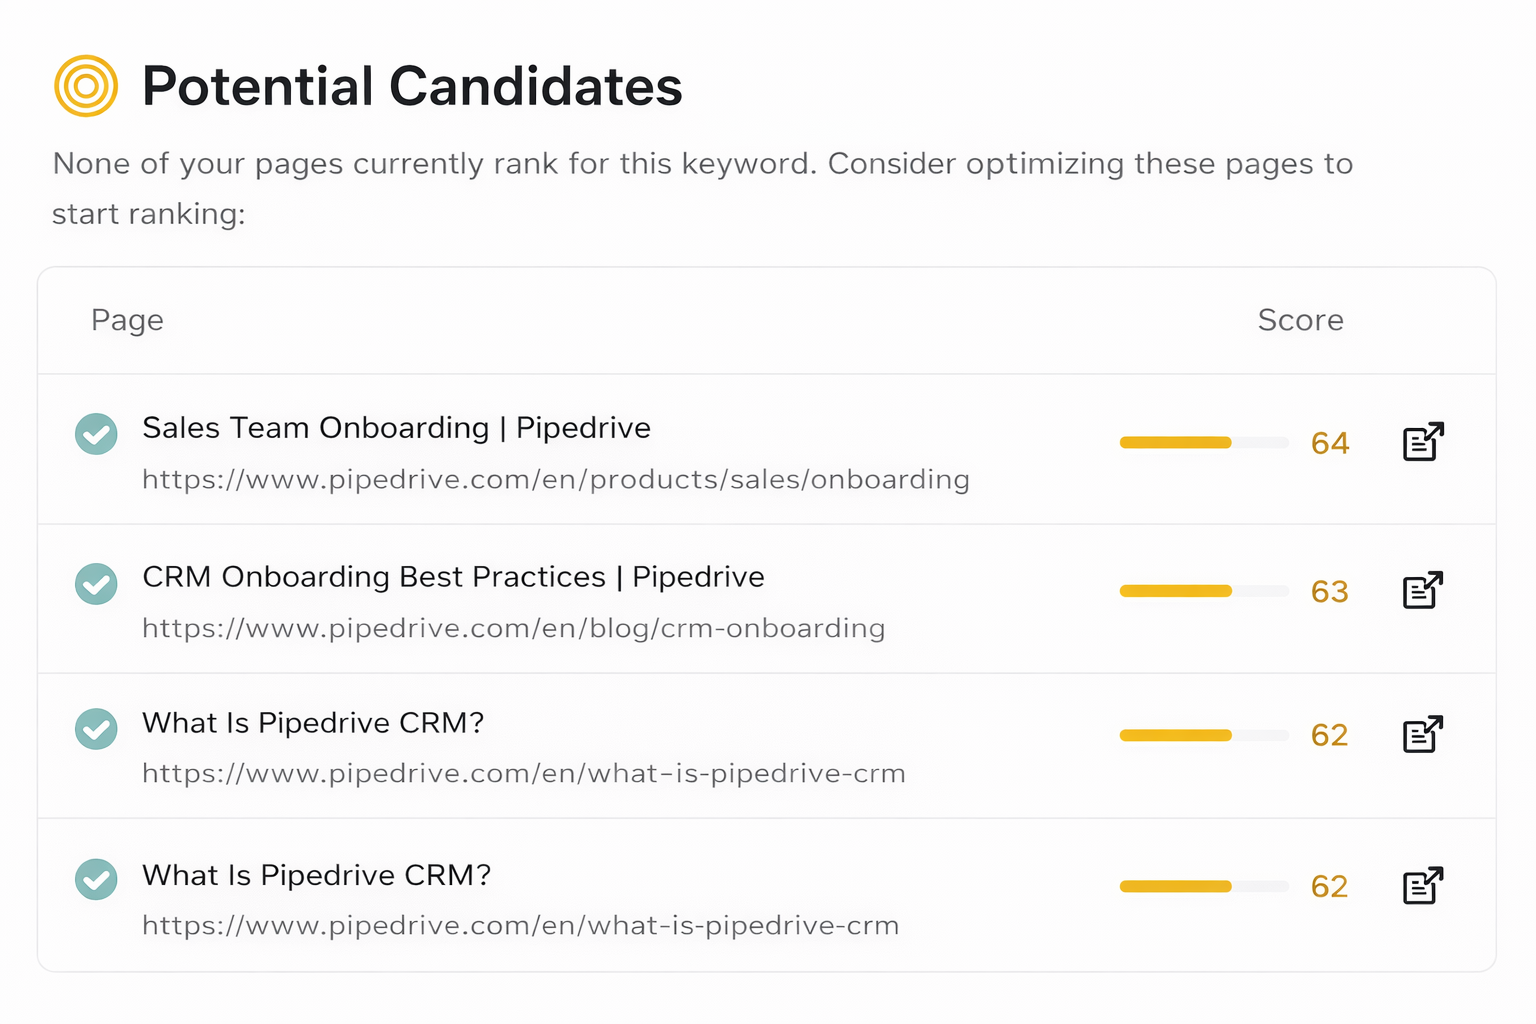Click the score bar showing 64
Viewport: 1536px width, 1024px height.
click(x=1203, y=443)
